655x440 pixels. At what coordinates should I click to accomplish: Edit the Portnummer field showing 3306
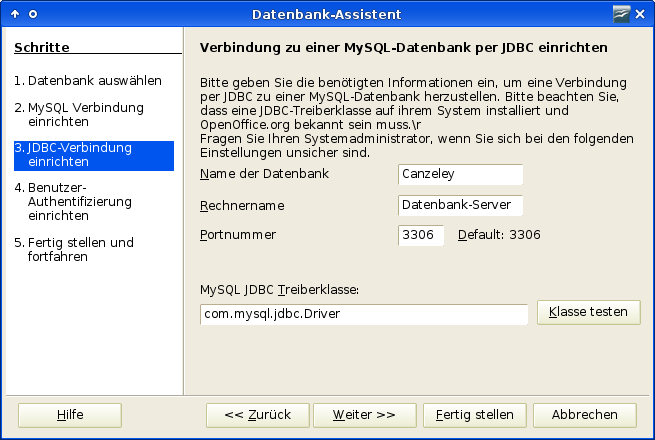(x=421, y=235)
